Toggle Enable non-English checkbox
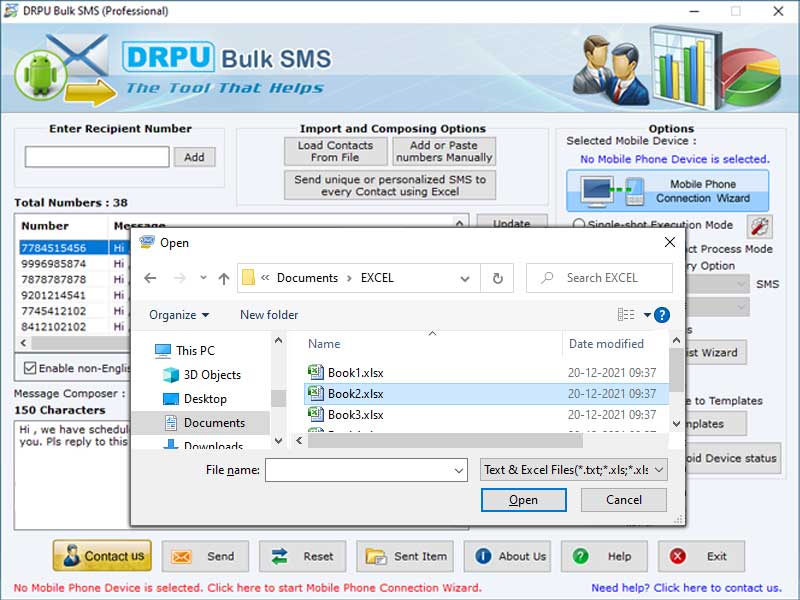The width and height of the screenshot is (800, 600). pyautogui.click(x=29, y=368)
